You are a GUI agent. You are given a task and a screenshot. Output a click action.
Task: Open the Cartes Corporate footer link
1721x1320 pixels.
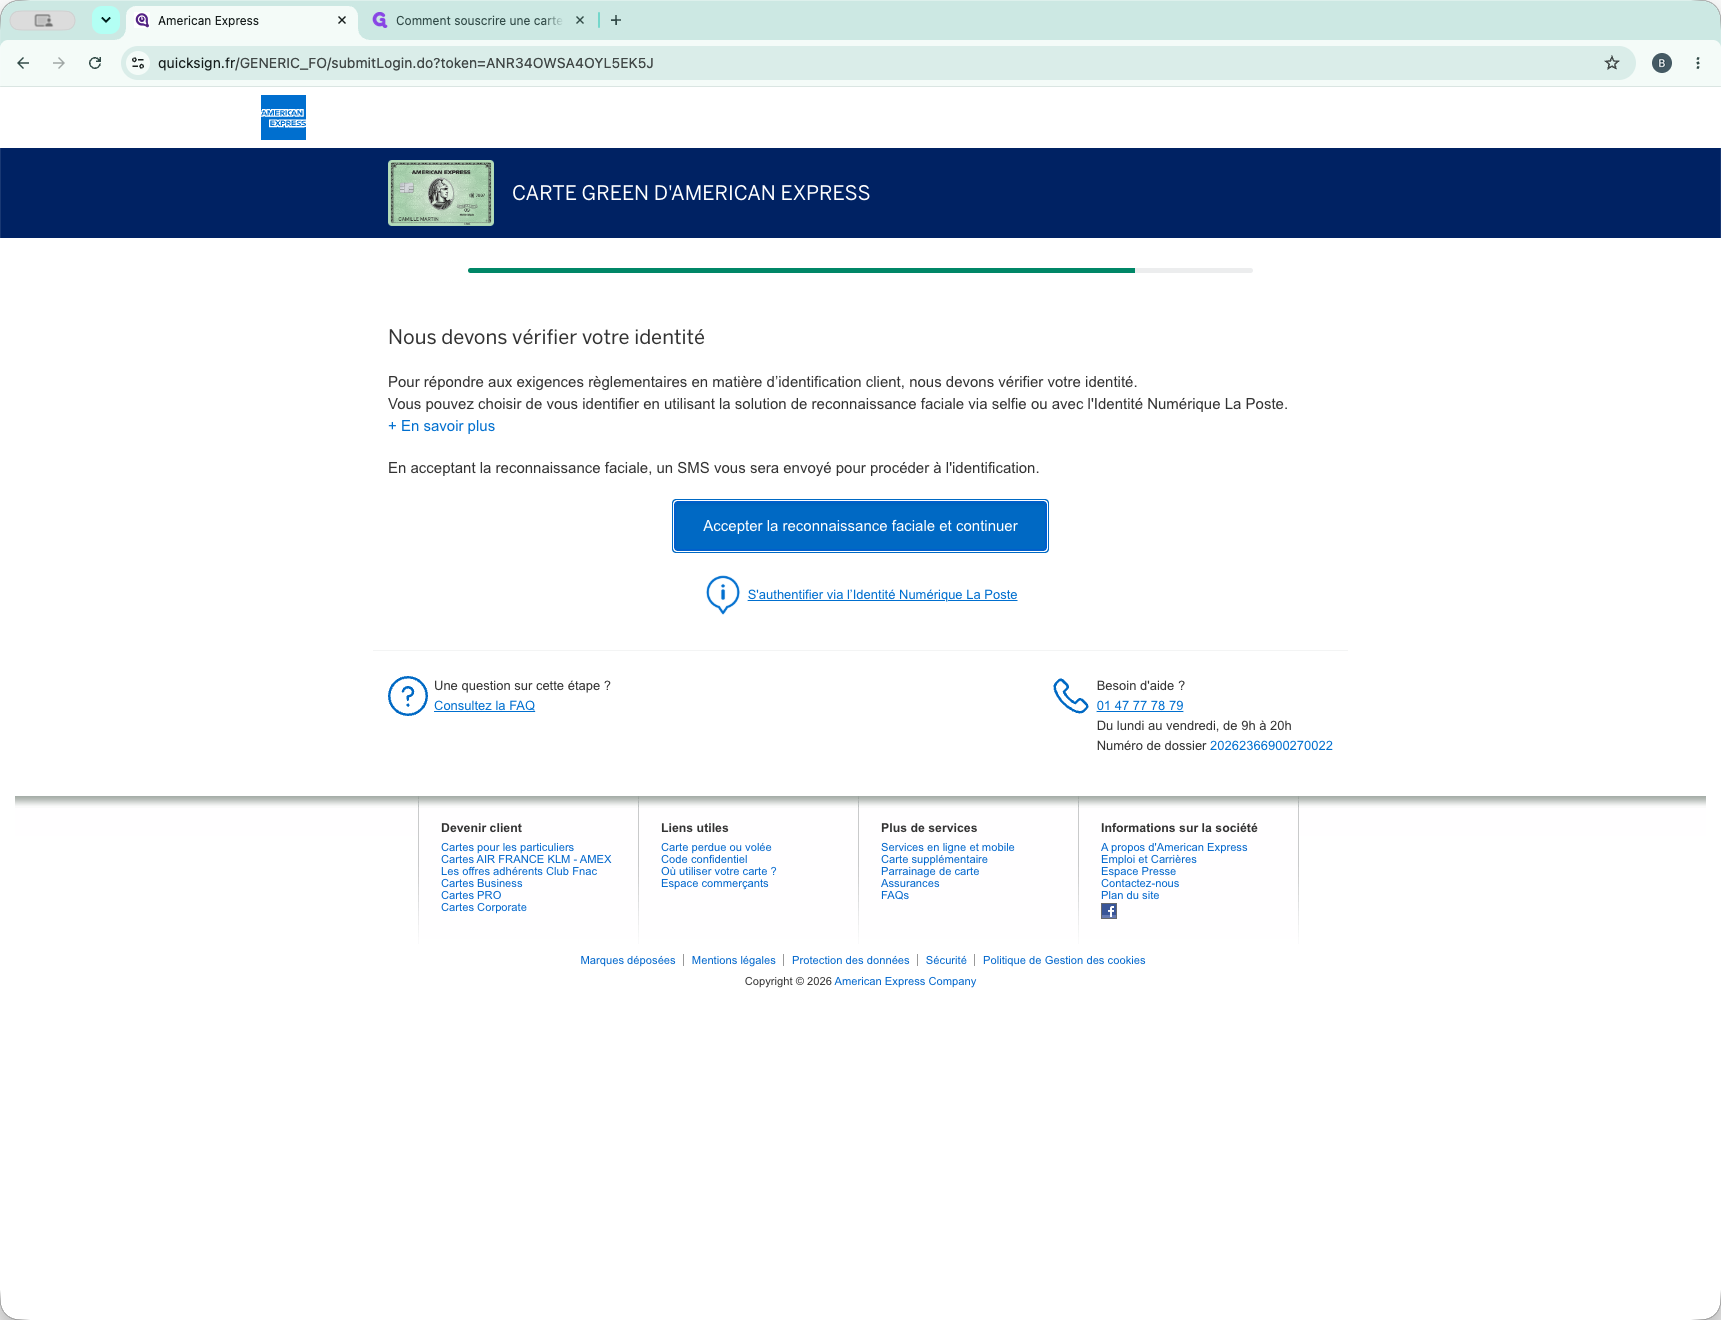point(484,907)
